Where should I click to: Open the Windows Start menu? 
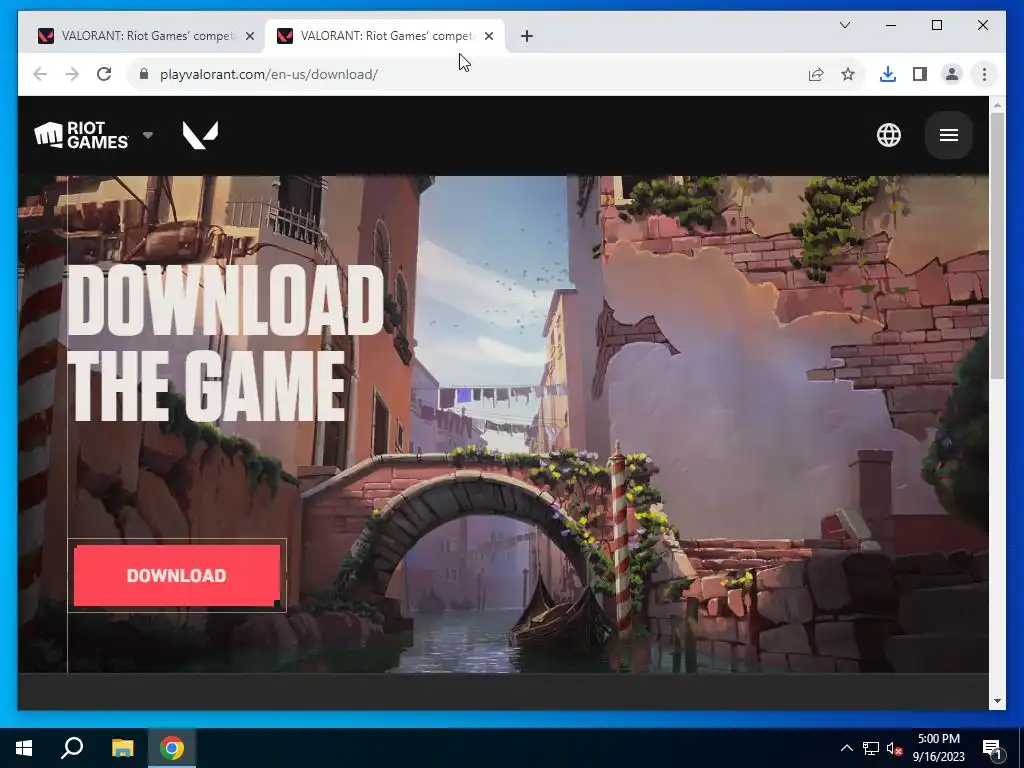(24, 748)
